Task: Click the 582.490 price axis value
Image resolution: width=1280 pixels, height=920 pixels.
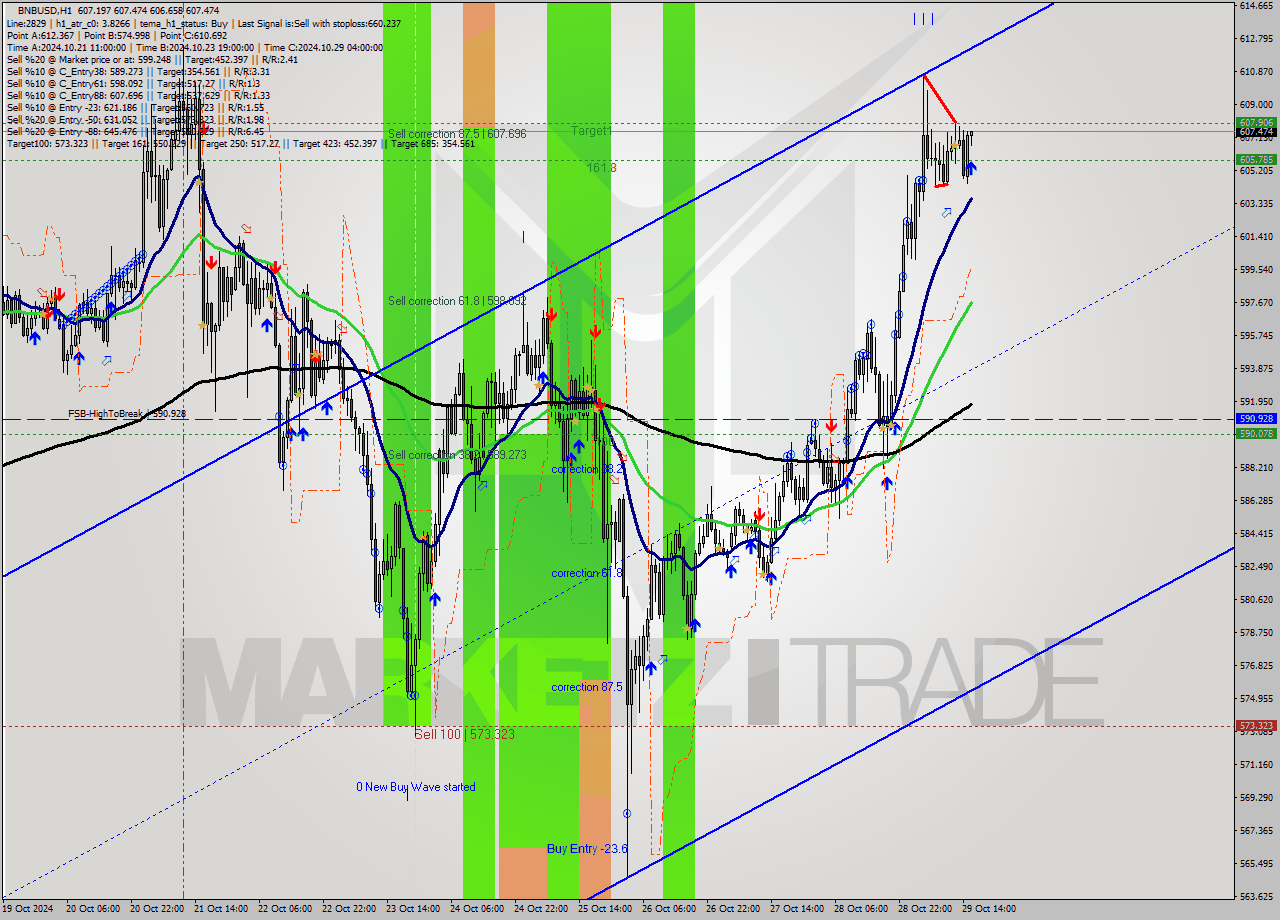Action: click(x=1256, y=567)
